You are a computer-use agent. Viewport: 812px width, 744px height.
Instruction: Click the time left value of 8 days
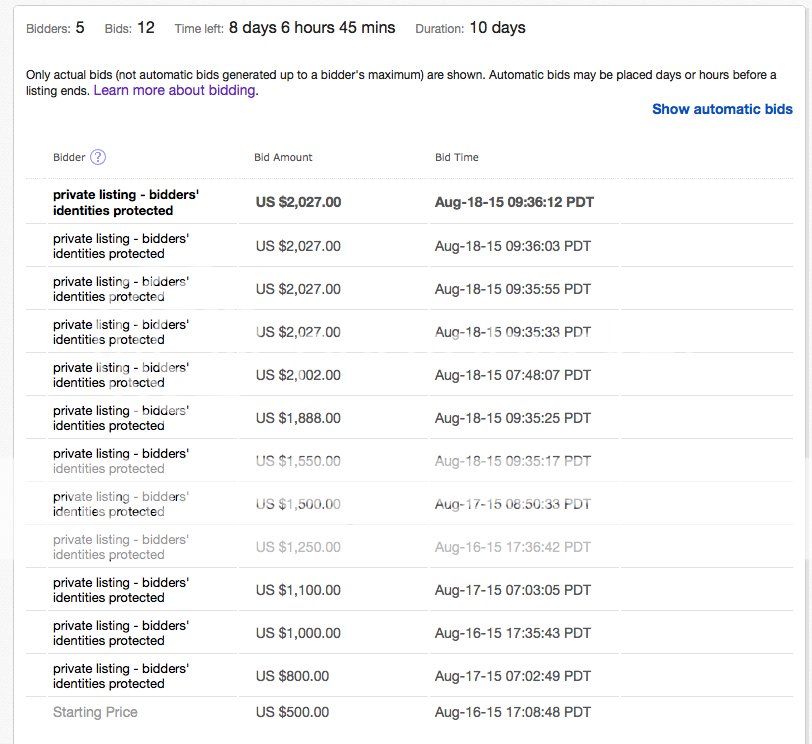coord(311,28)
